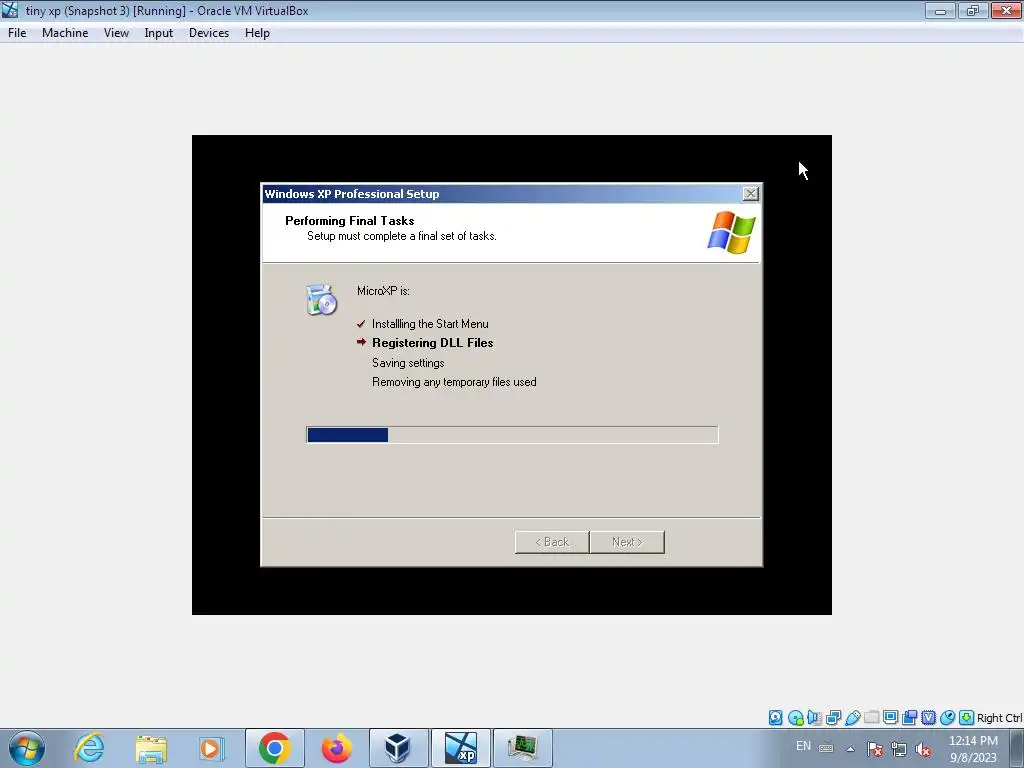Click the muted volume tray icon
Screen dimensions: 1024x768
(x=923, y=749)
